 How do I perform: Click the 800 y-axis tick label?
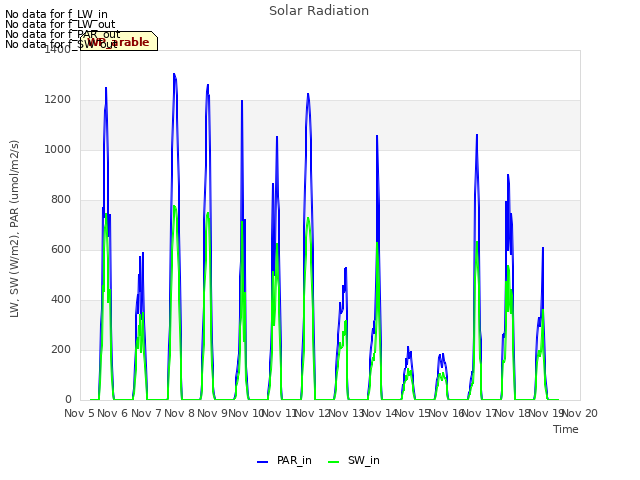pyautogui.click(x=61, y=200)
